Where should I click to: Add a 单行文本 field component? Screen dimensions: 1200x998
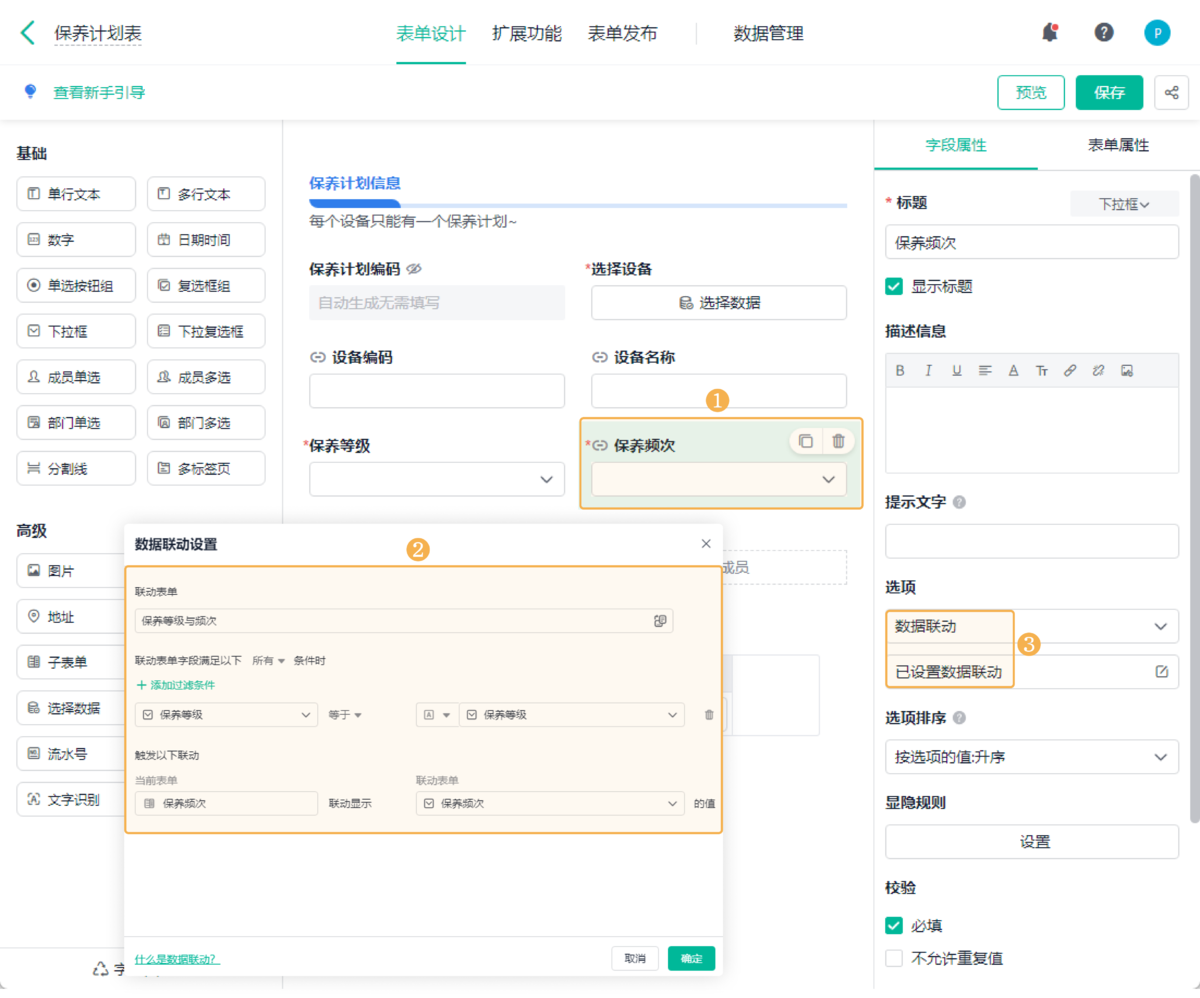tap(76, 194)
